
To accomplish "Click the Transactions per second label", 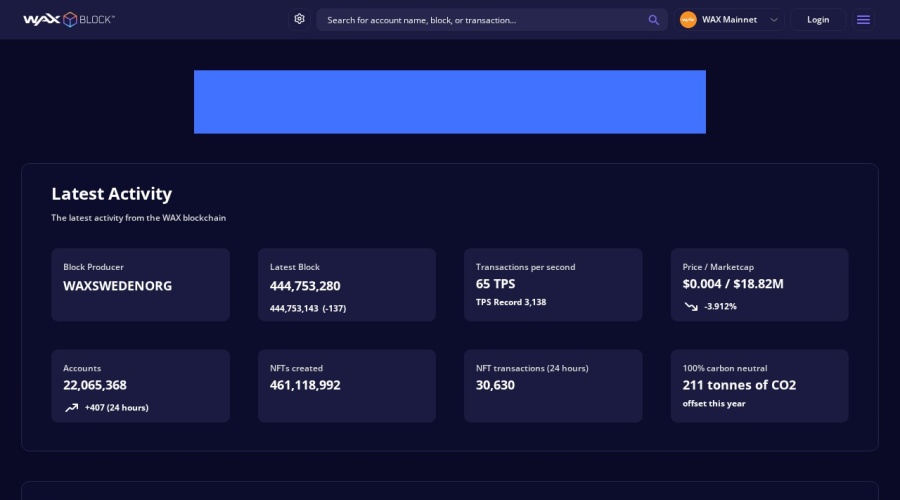I will click(525, 267).
